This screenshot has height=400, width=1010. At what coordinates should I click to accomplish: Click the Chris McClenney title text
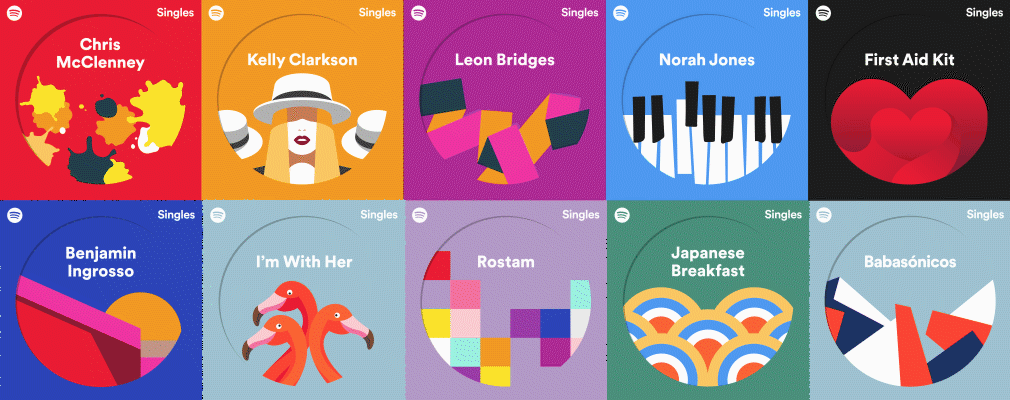coord(100,53)
